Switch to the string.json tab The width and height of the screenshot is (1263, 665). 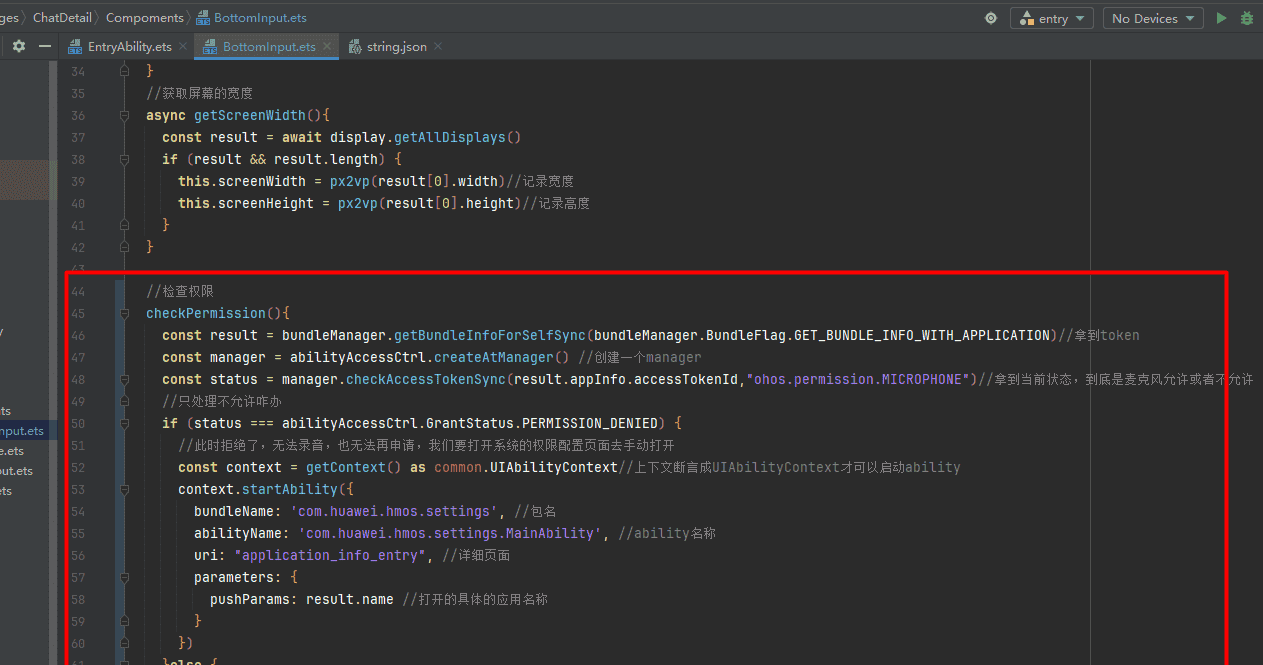coord(396,47)
